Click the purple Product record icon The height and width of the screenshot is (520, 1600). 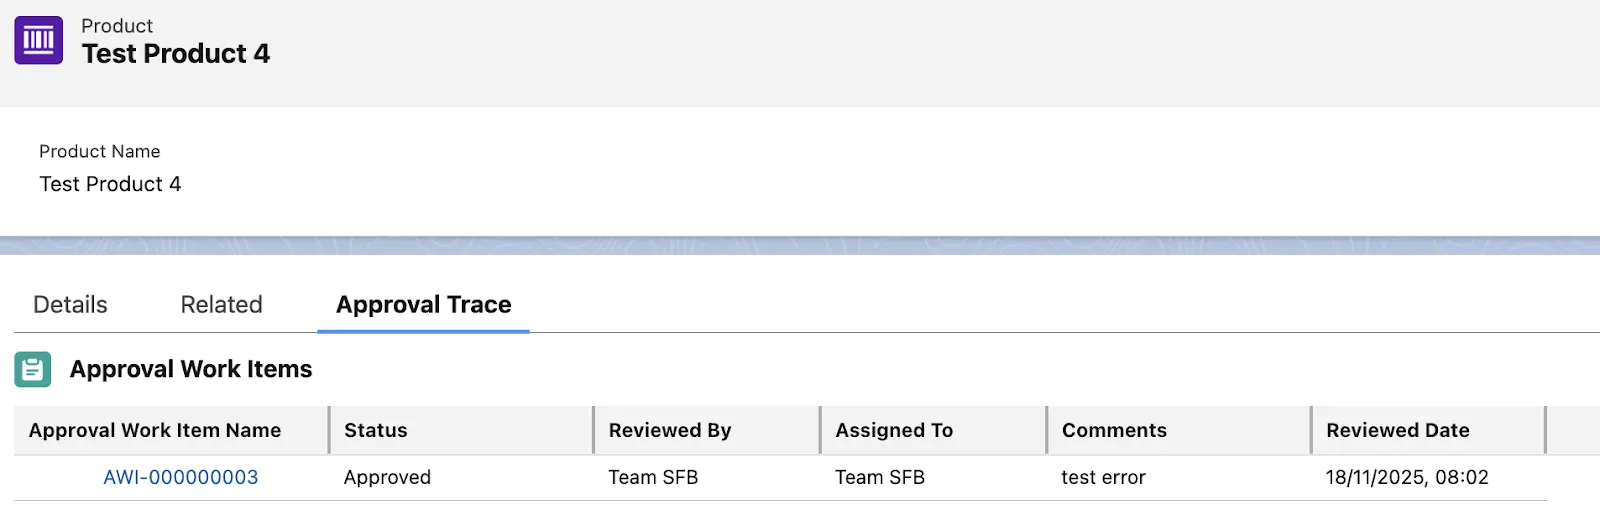(39, 41)
